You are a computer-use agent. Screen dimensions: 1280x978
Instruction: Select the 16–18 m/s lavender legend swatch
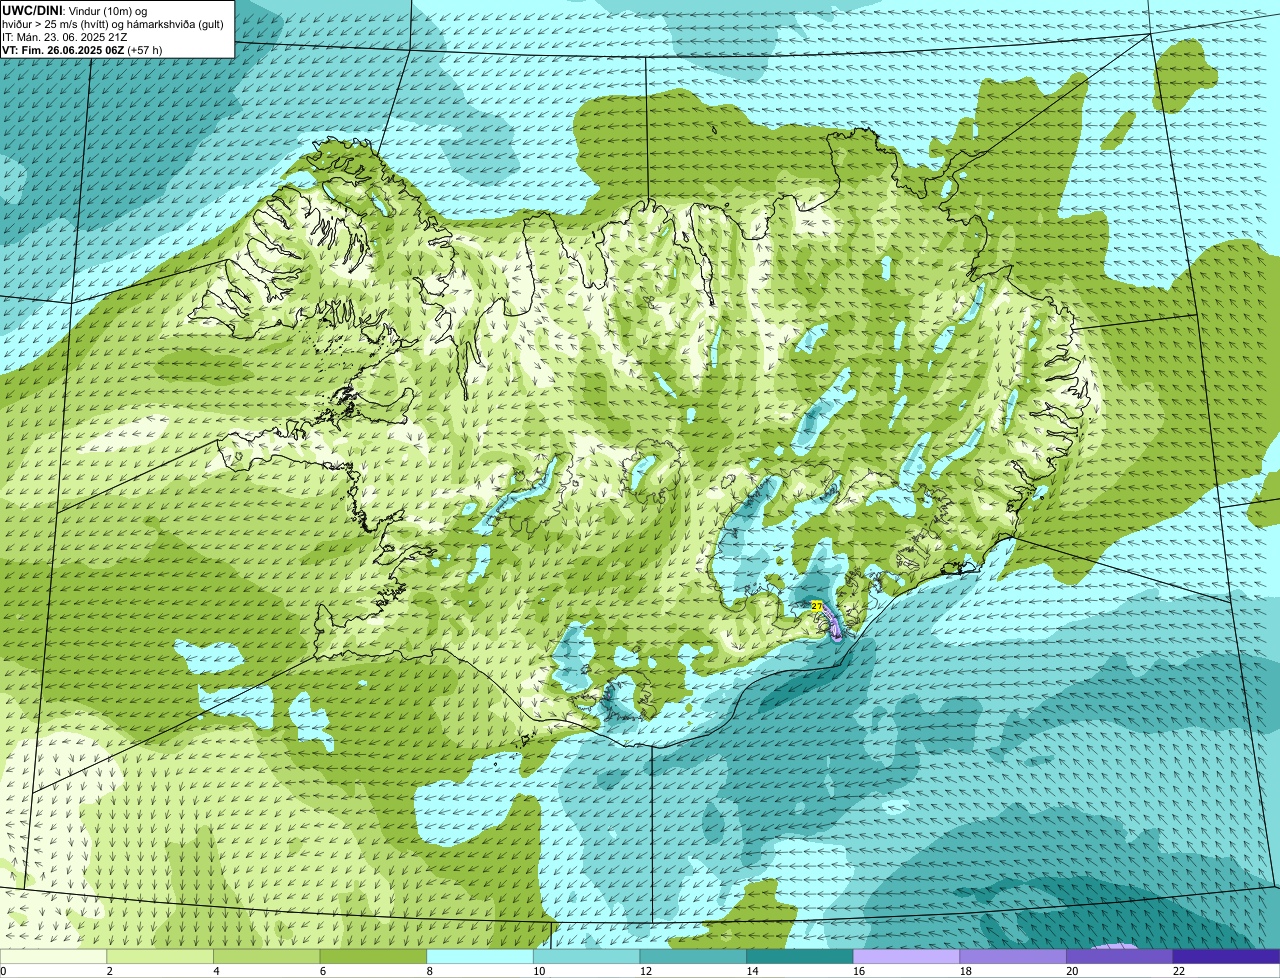[x=906, y=957]
